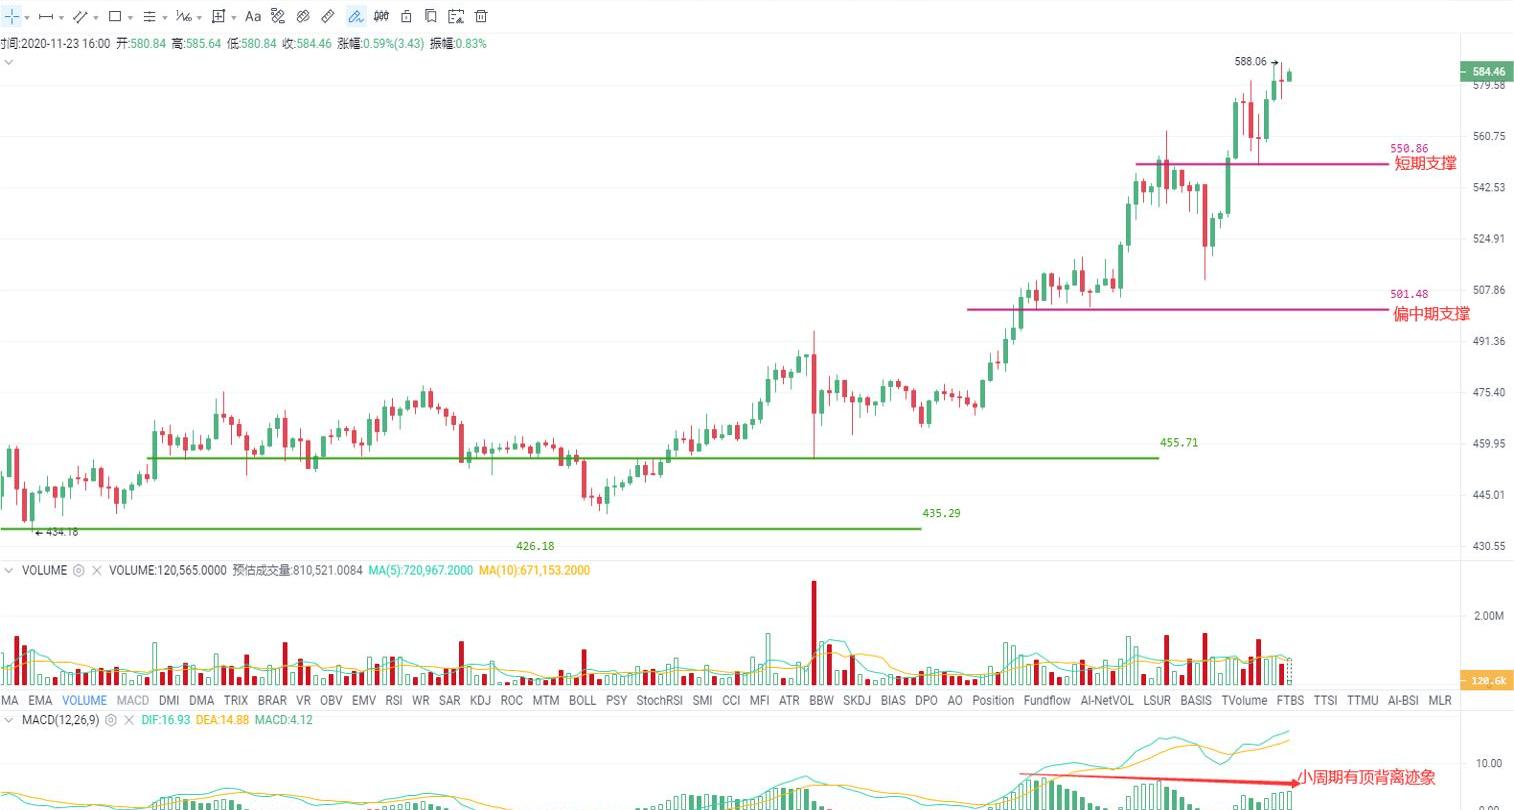Screen dimensions: 1514x810
Task: Open the AI-NetVOL indicator
Action: point(1107,700)
